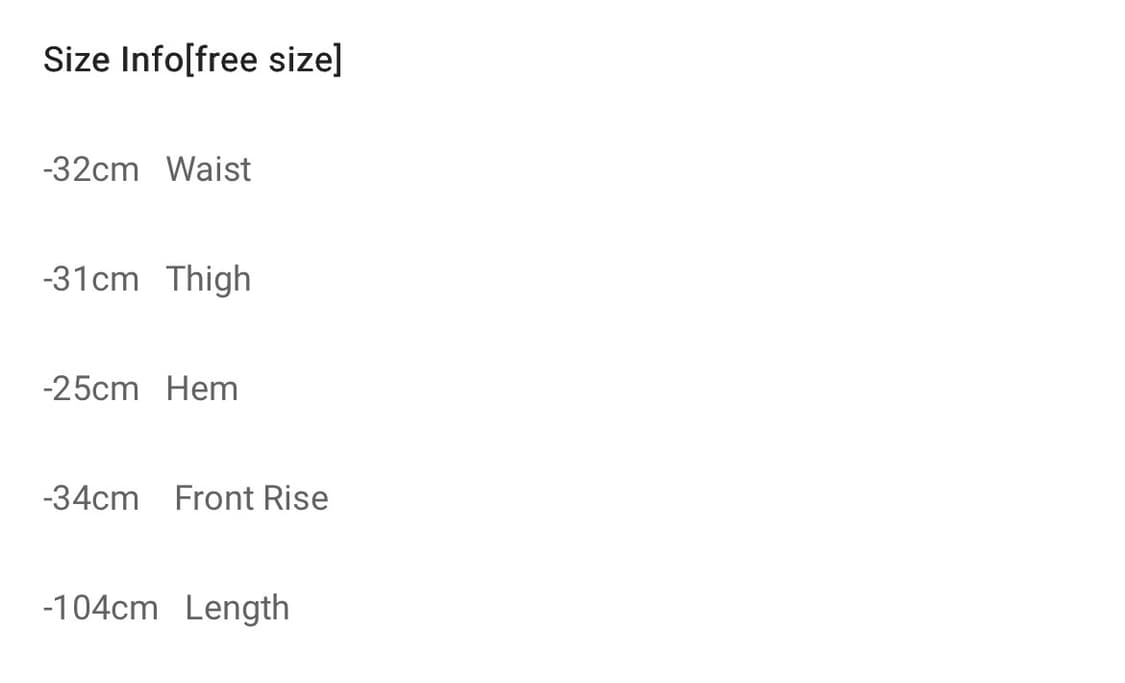Click the number 25 for Hem
The height and width of the screenshot is (683, 1125).
coord(69,390)
